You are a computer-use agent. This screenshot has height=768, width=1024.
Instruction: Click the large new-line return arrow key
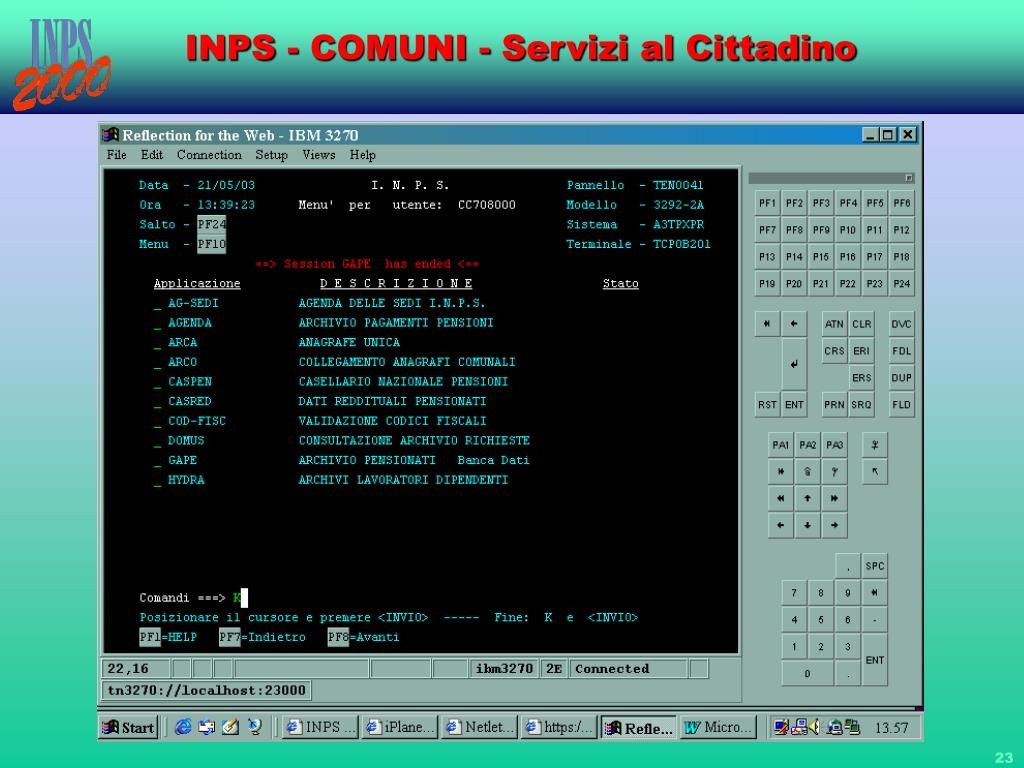[x=794, y=364]
